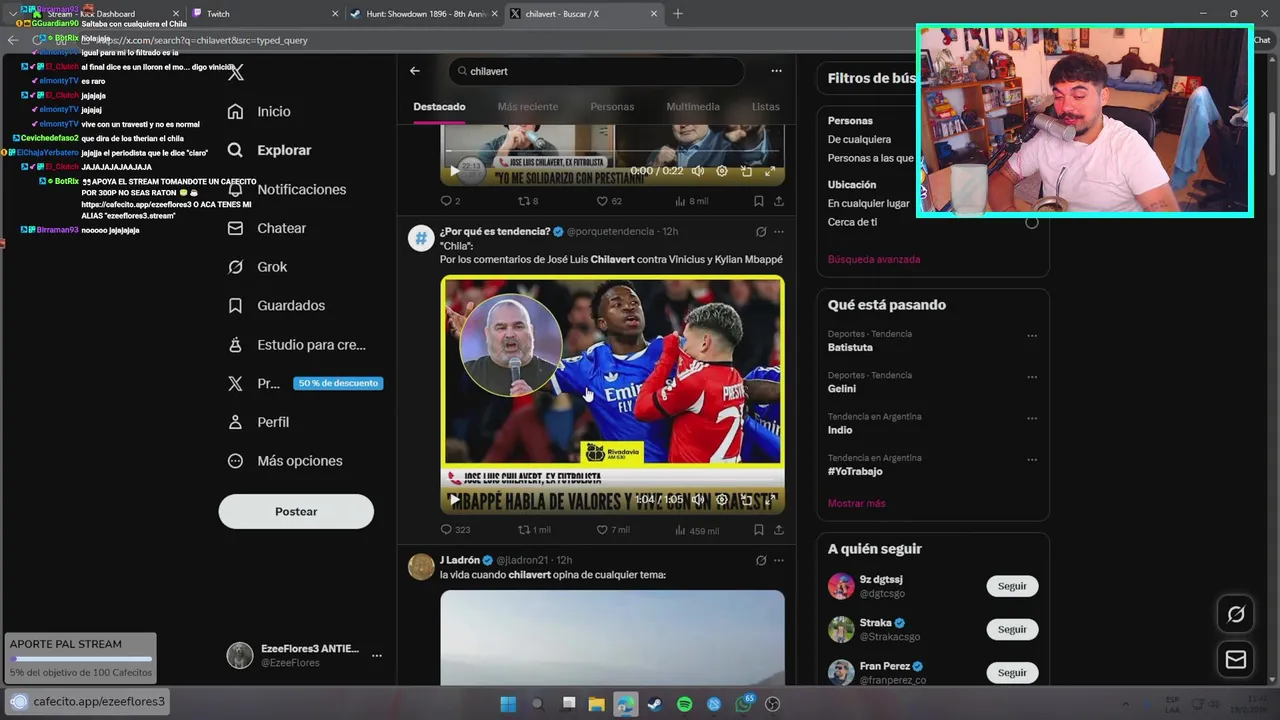
Task: Follow Straka with Seguir button
Action: pos(1012,629)
